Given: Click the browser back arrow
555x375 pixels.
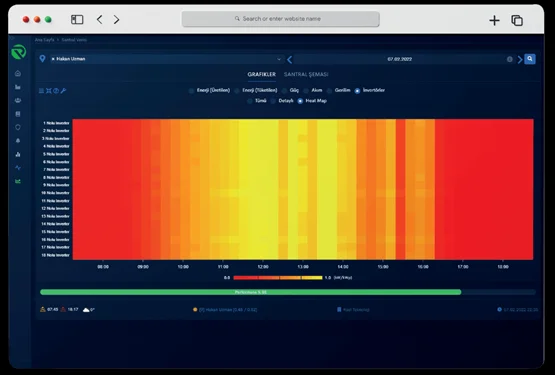Looking at the screenshot, I should (x=99, y=19).
